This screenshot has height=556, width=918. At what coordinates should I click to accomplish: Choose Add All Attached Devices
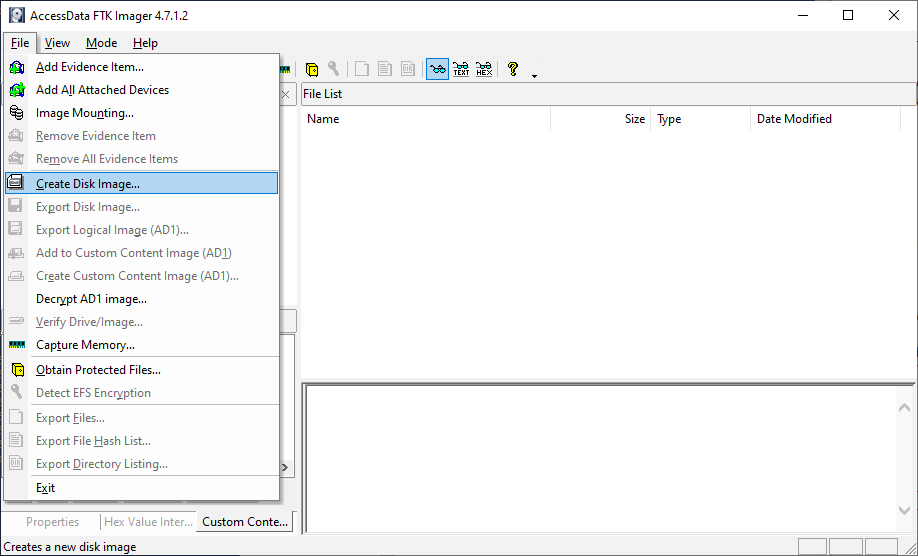[x=141, y=90]
